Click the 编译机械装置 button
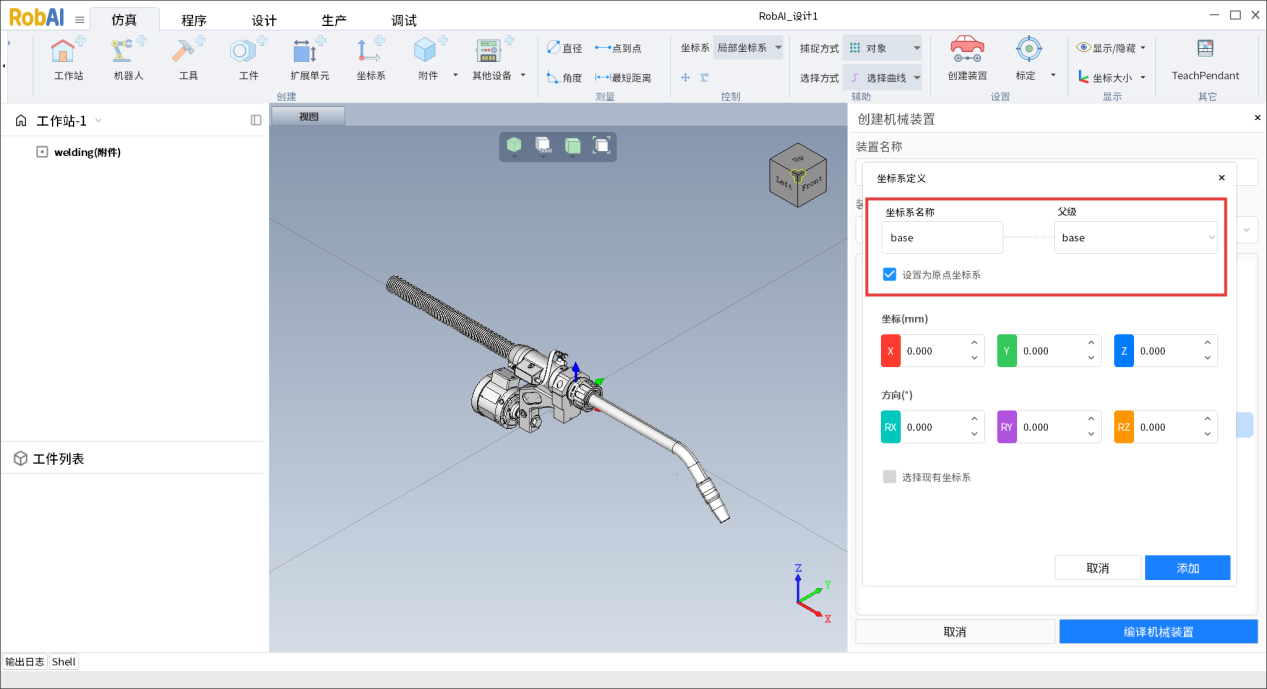The height and width of the screenshot is (689, 1267). pos(1158,632)
